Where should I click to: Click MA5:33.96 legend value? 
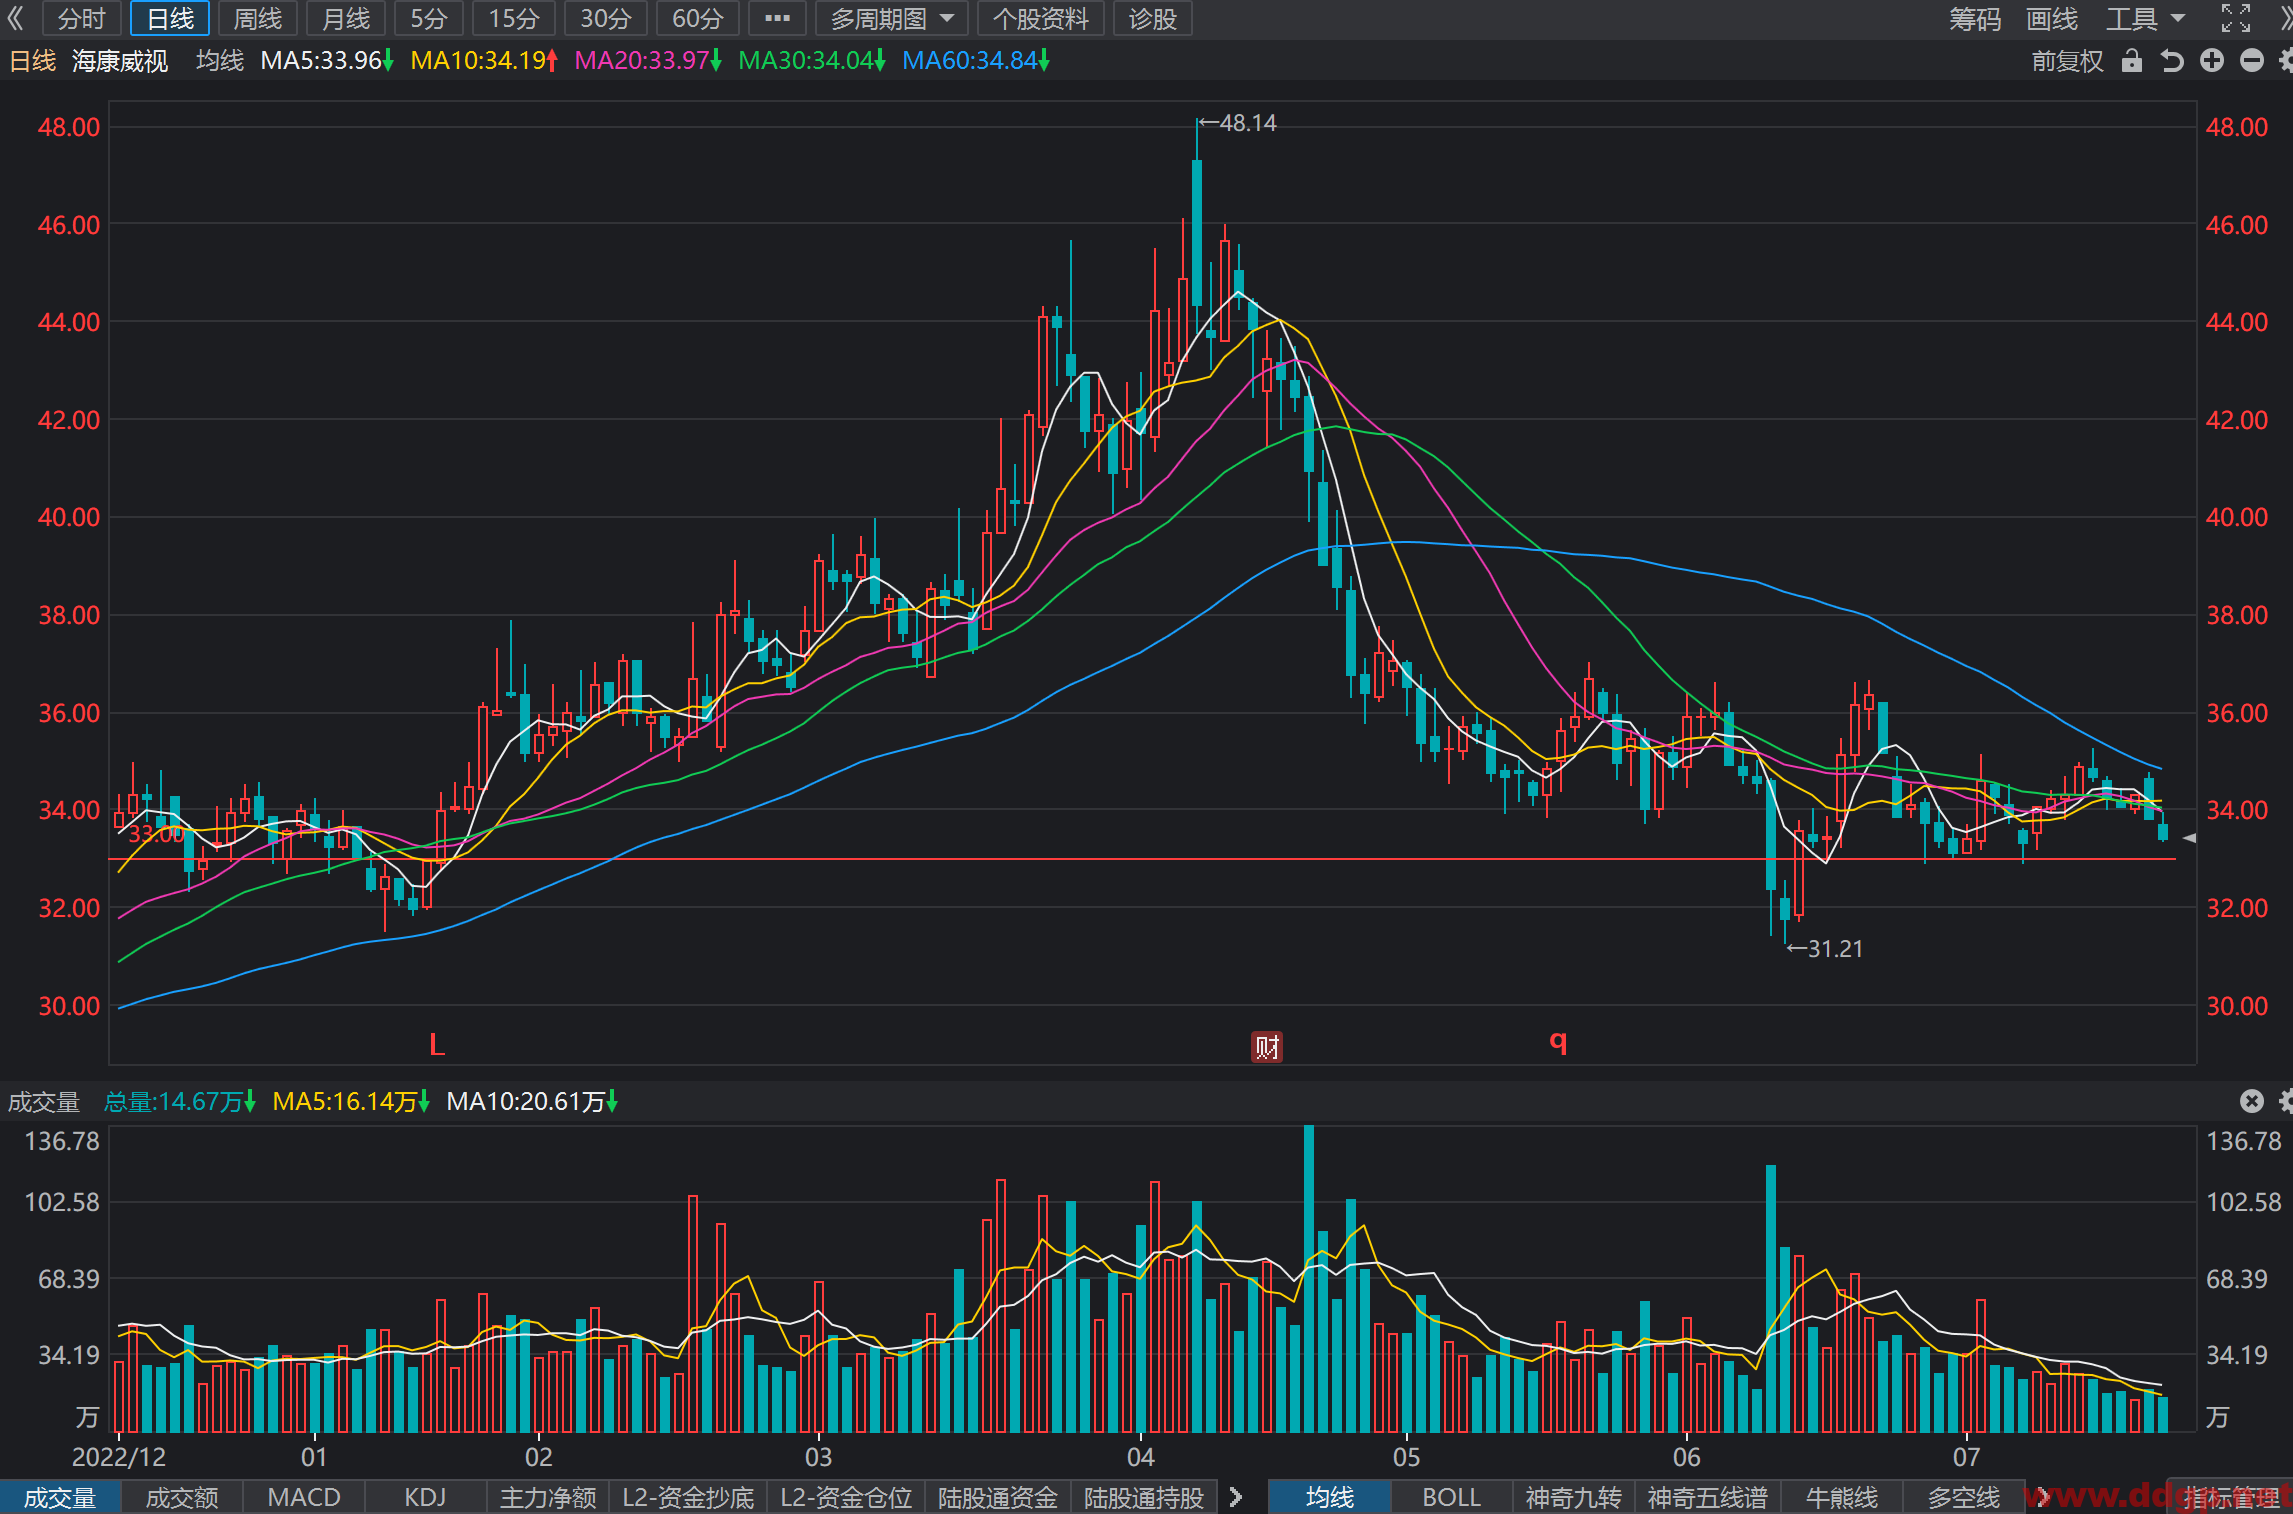click(327, 61)
